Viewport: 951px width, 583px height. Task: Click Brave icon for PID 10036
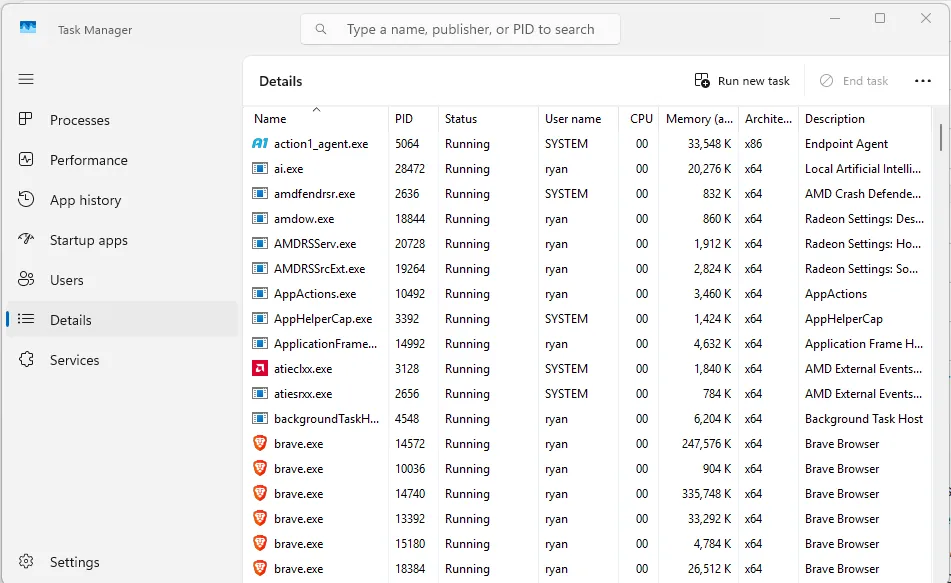pos(260,468)
